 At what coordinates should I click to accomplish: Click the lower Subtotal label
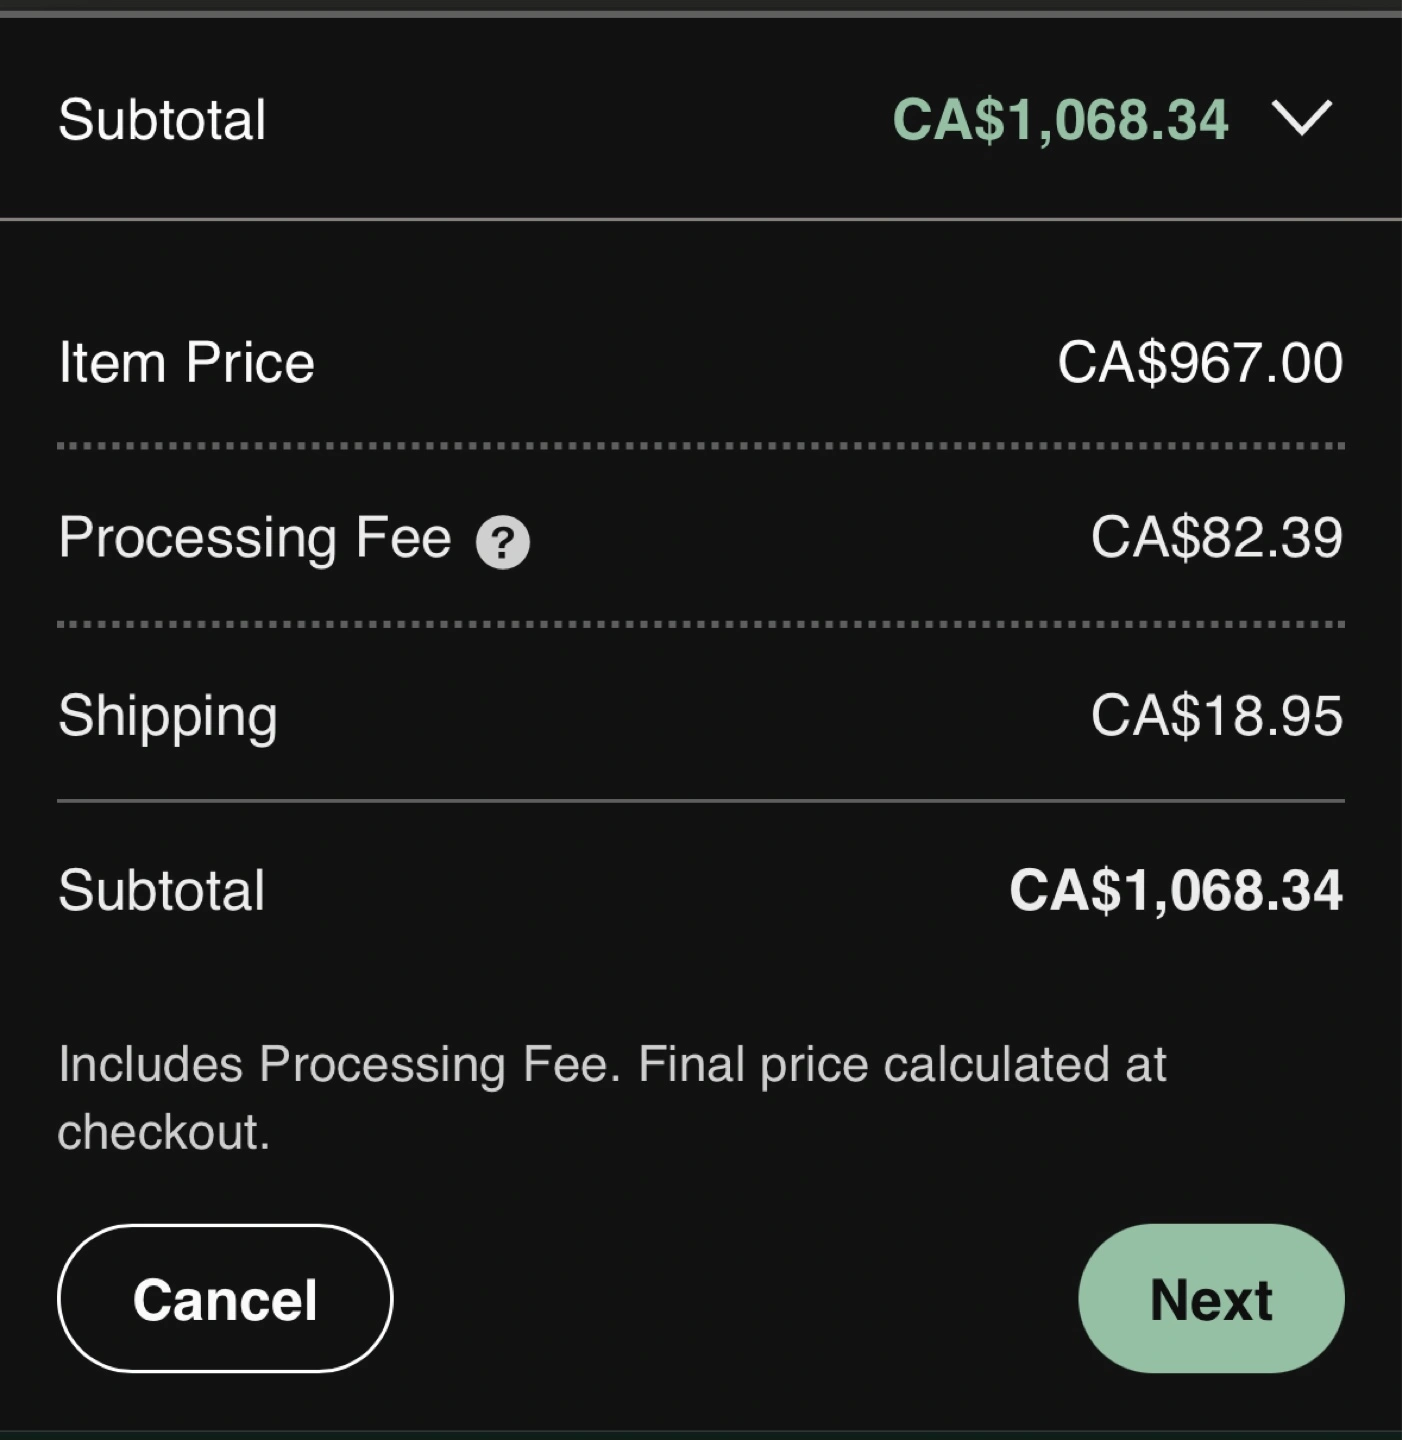(162, 890)
